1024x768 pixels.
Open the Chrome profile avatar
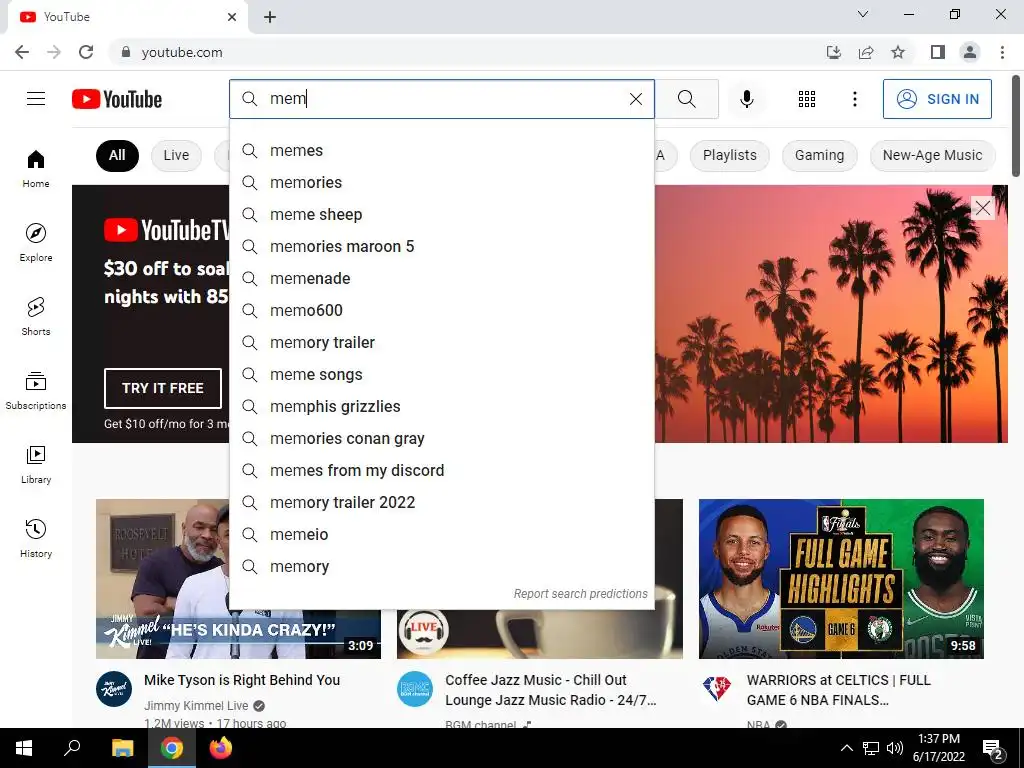pos(970,52)
